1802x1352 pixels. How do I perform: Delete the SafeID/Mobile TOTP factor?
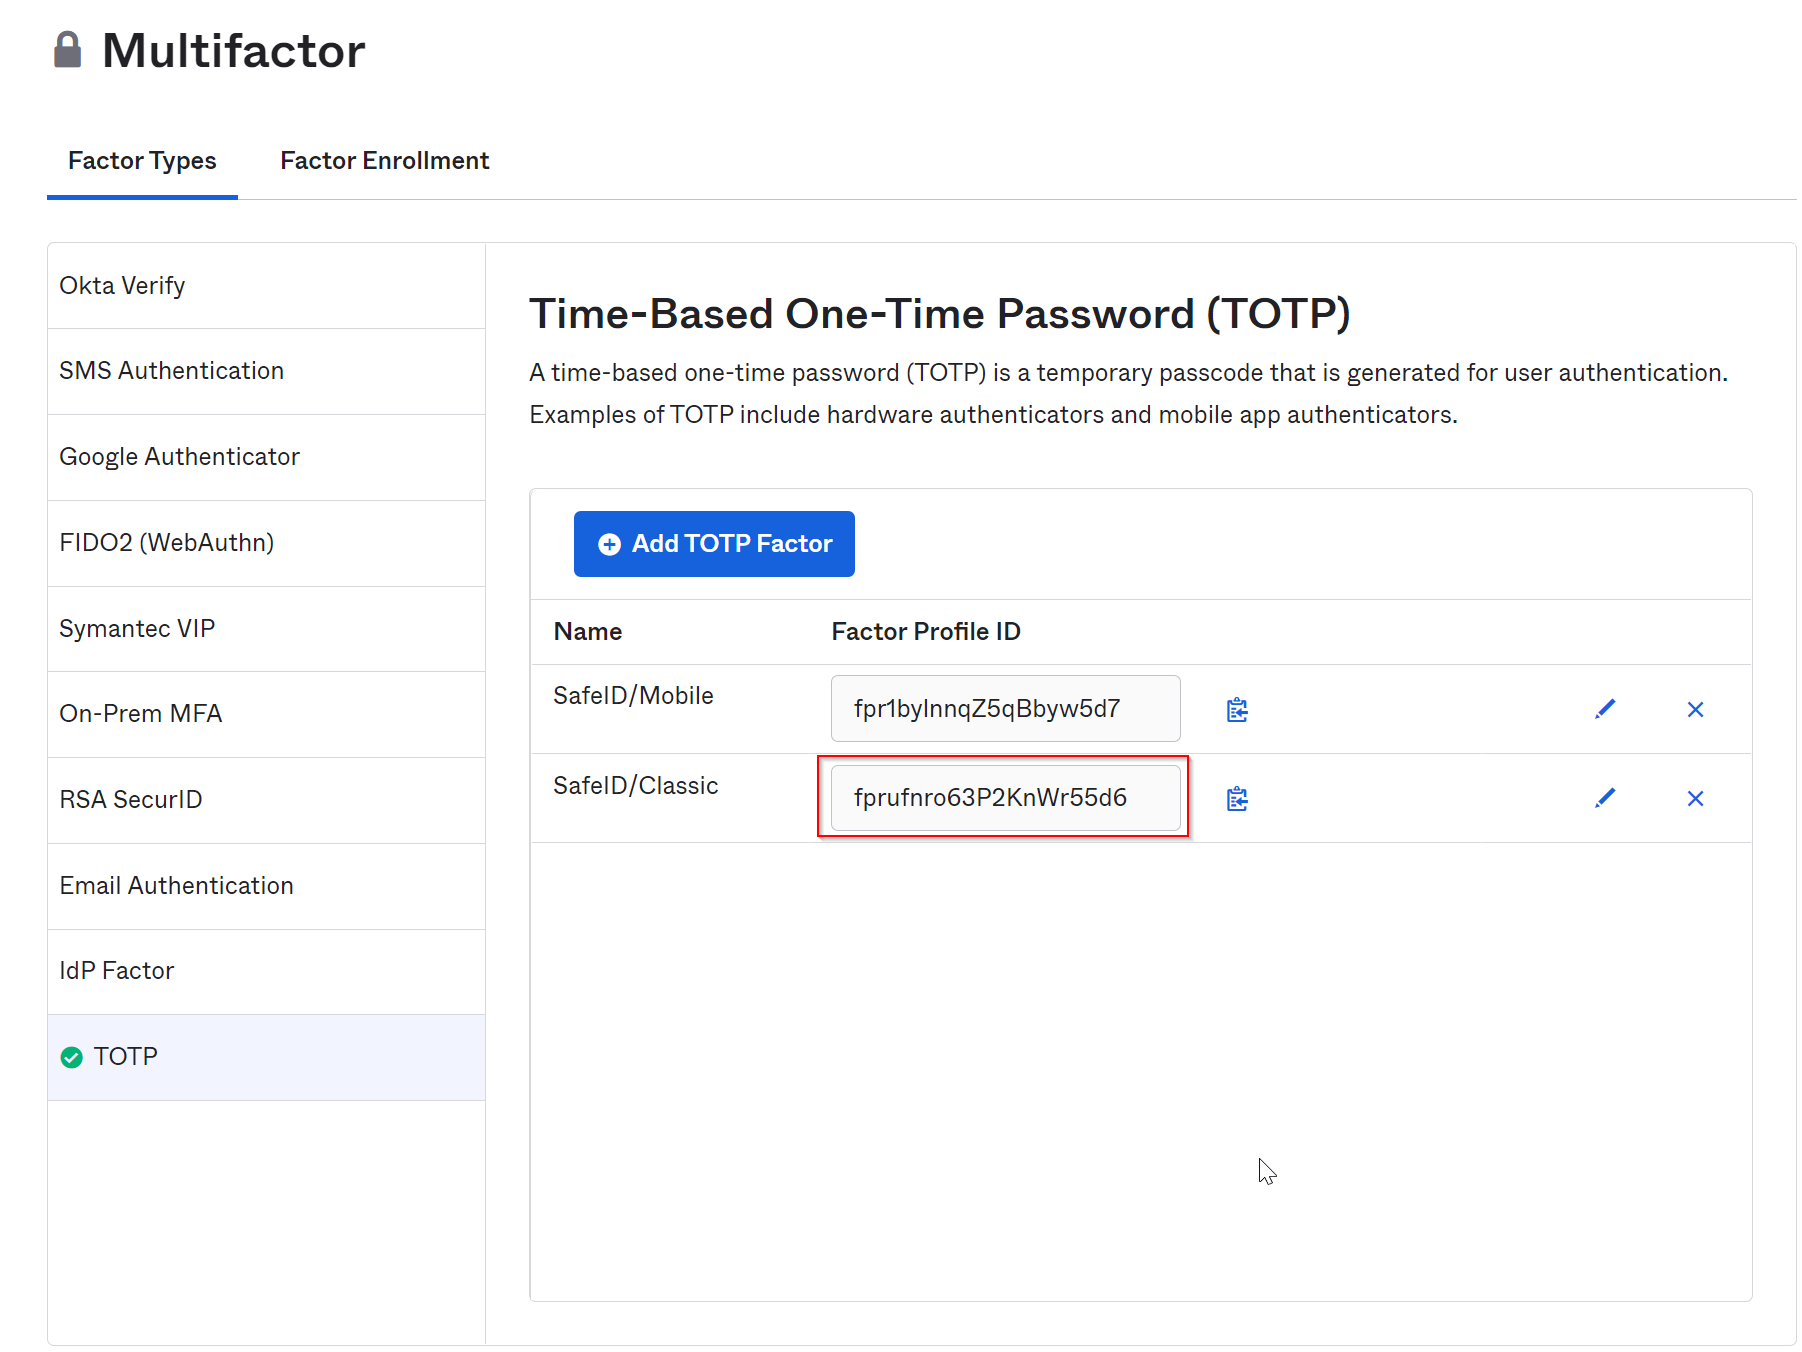1695,710
